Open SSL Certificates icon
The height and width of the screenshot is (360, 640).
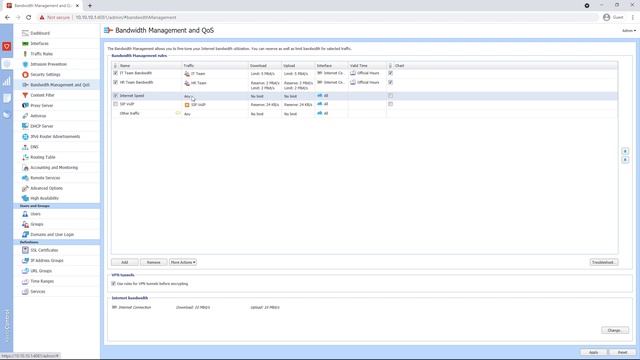[25, 250]
